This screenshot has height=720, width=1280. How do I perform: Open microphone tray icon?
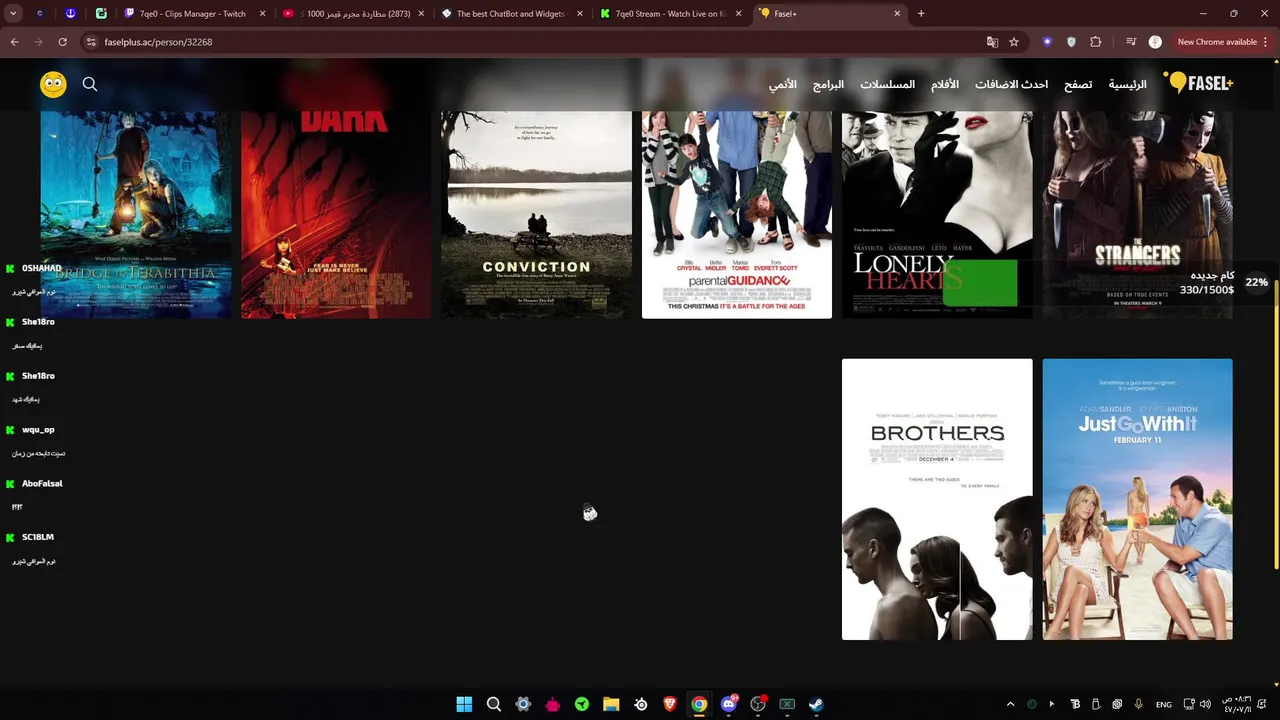[x=1138, y=704]
